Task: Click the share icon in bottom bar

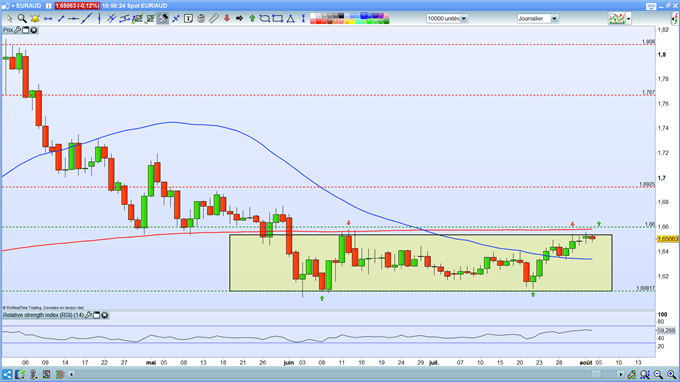Action: click(x=7, y=374)
